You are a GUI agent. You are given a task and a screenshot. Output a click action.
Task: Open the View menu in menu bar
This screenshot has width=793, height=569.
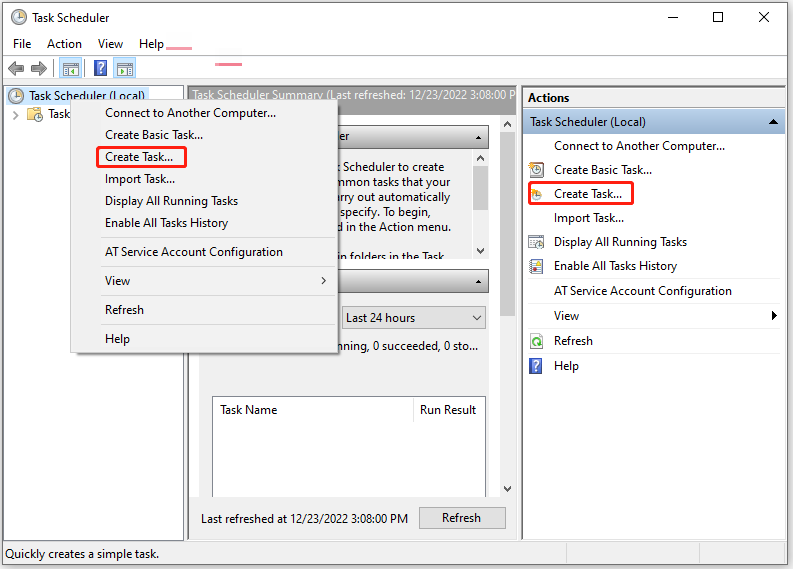[x=110, y=44]
